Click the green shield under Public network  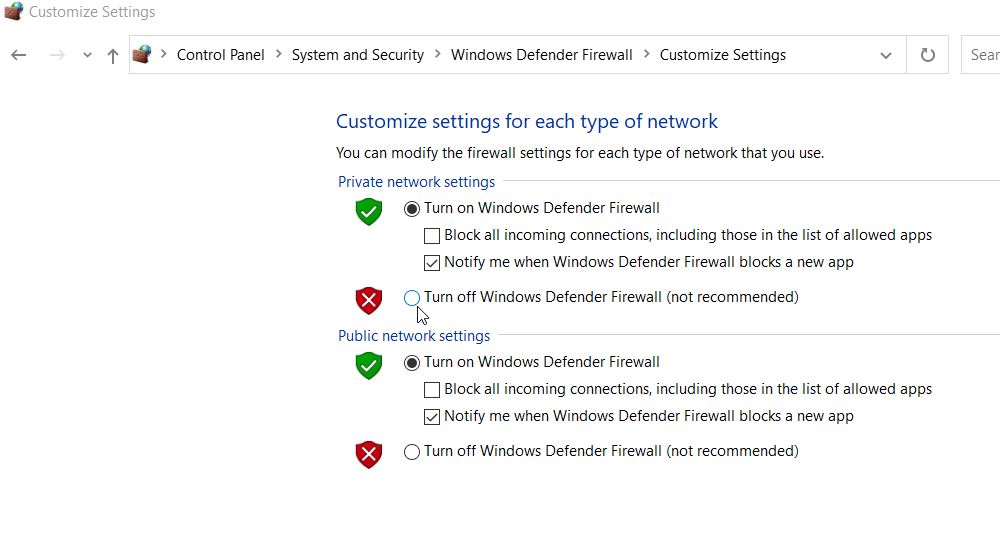[x=369, y=366]
